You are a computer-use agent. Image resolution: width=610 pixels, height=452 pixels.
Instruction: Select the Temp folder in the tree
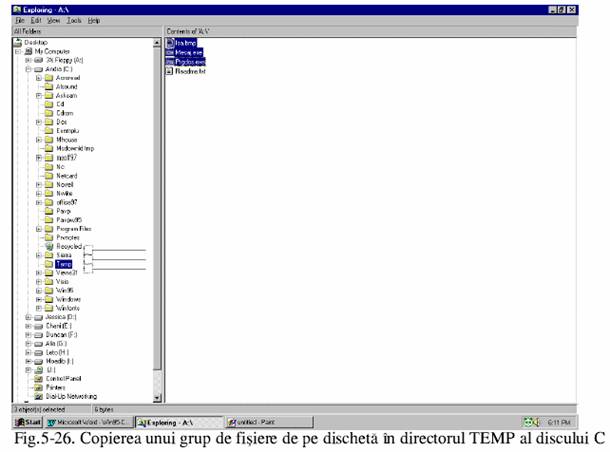pyautogui.click(x=64, y=264)
